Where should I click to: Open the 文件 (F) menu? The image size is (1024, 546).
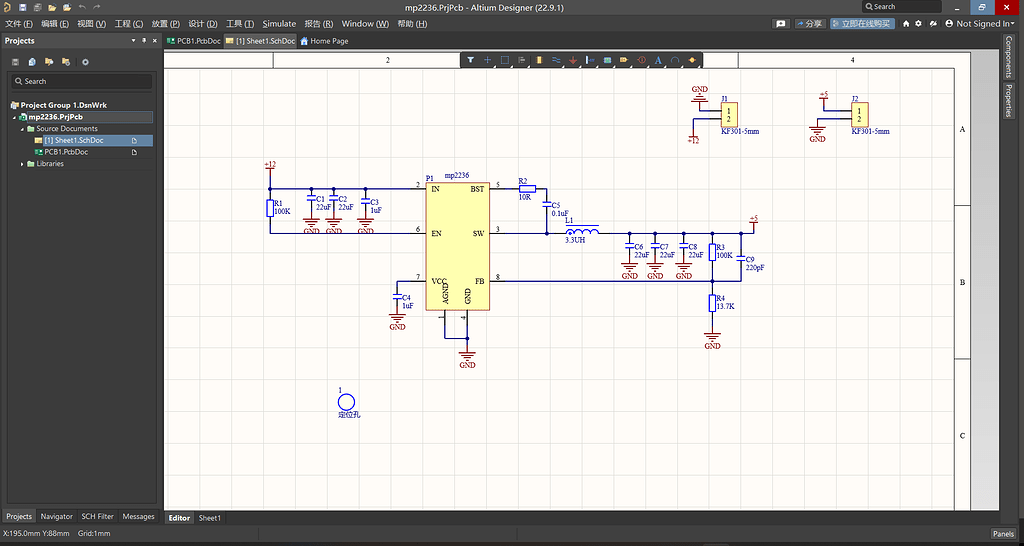19,24
